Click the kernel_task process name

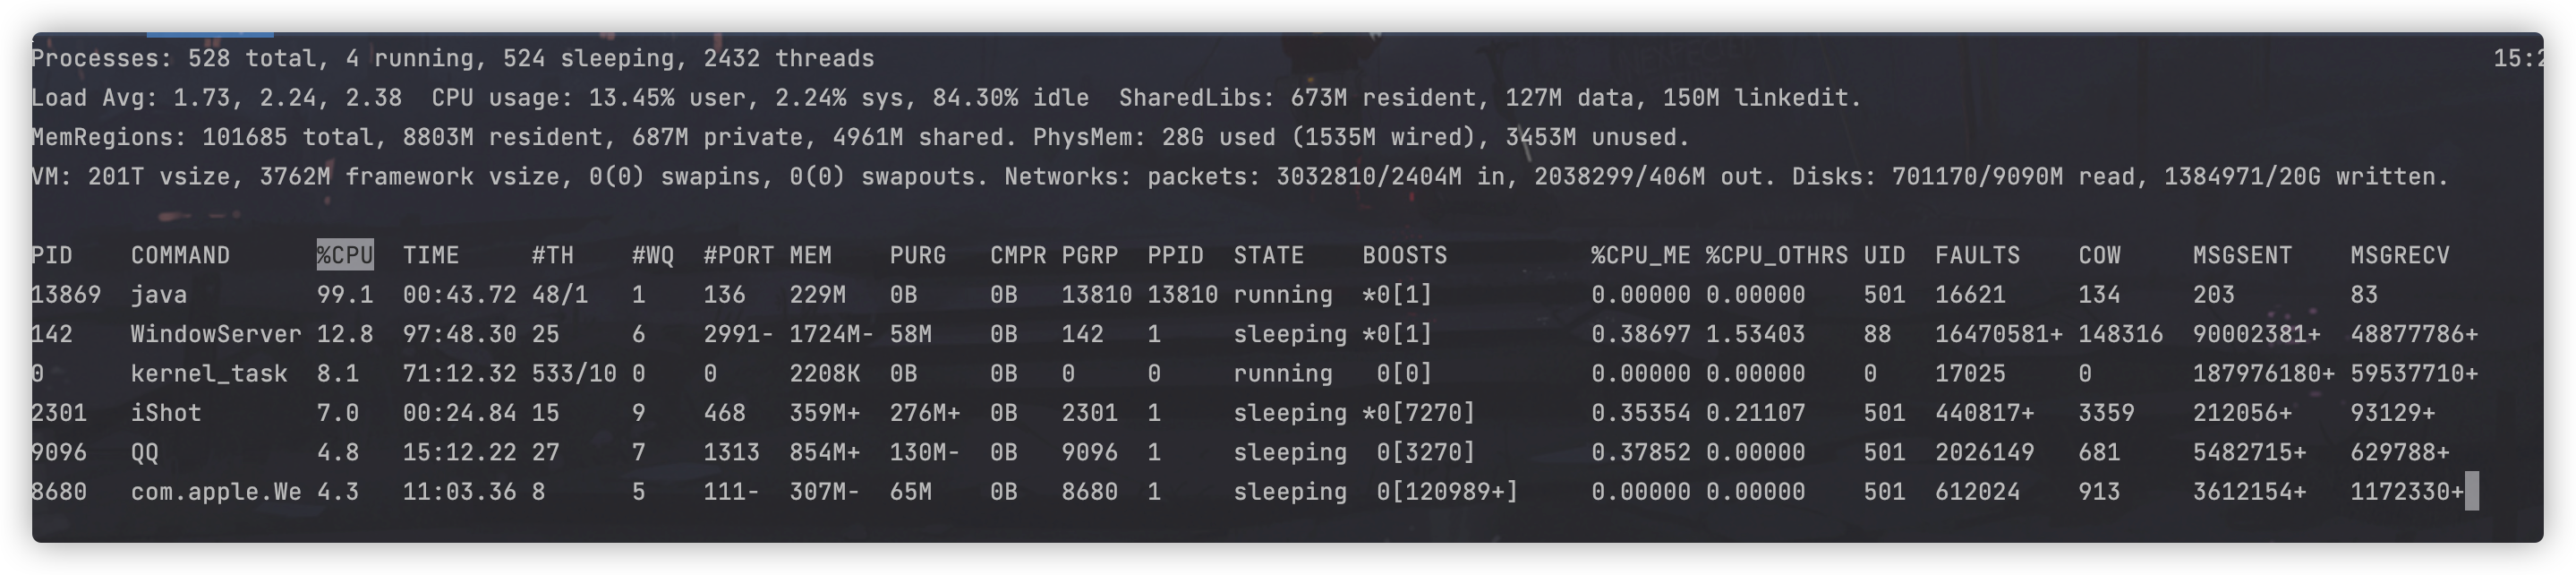coord(209,374)
